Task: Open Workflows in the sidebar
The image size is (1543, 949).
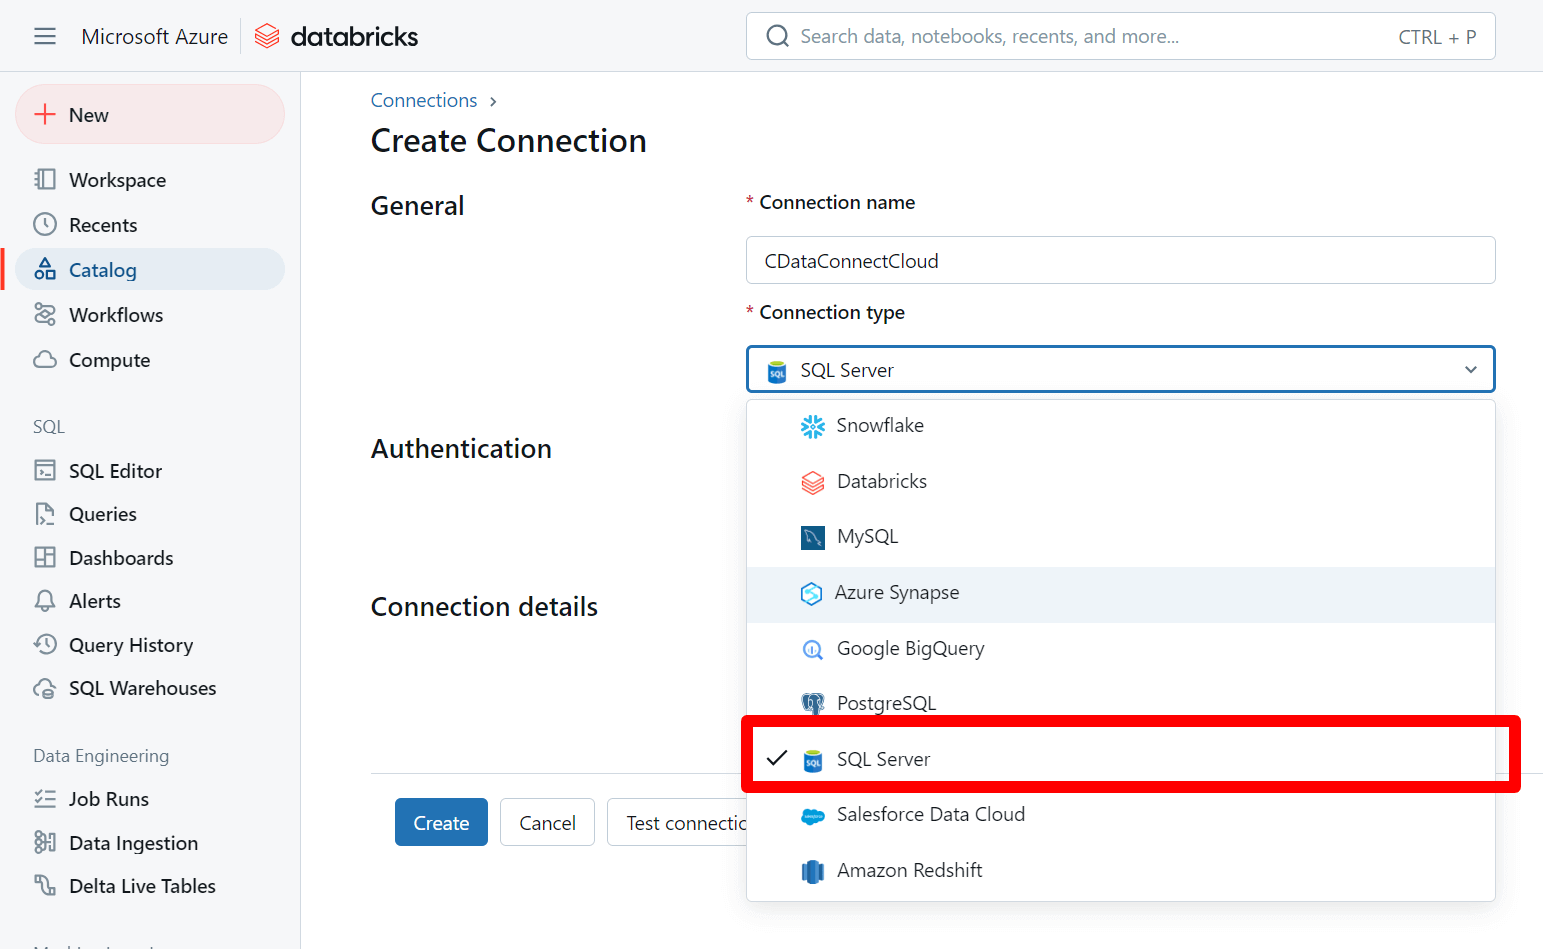Action: 150,315
